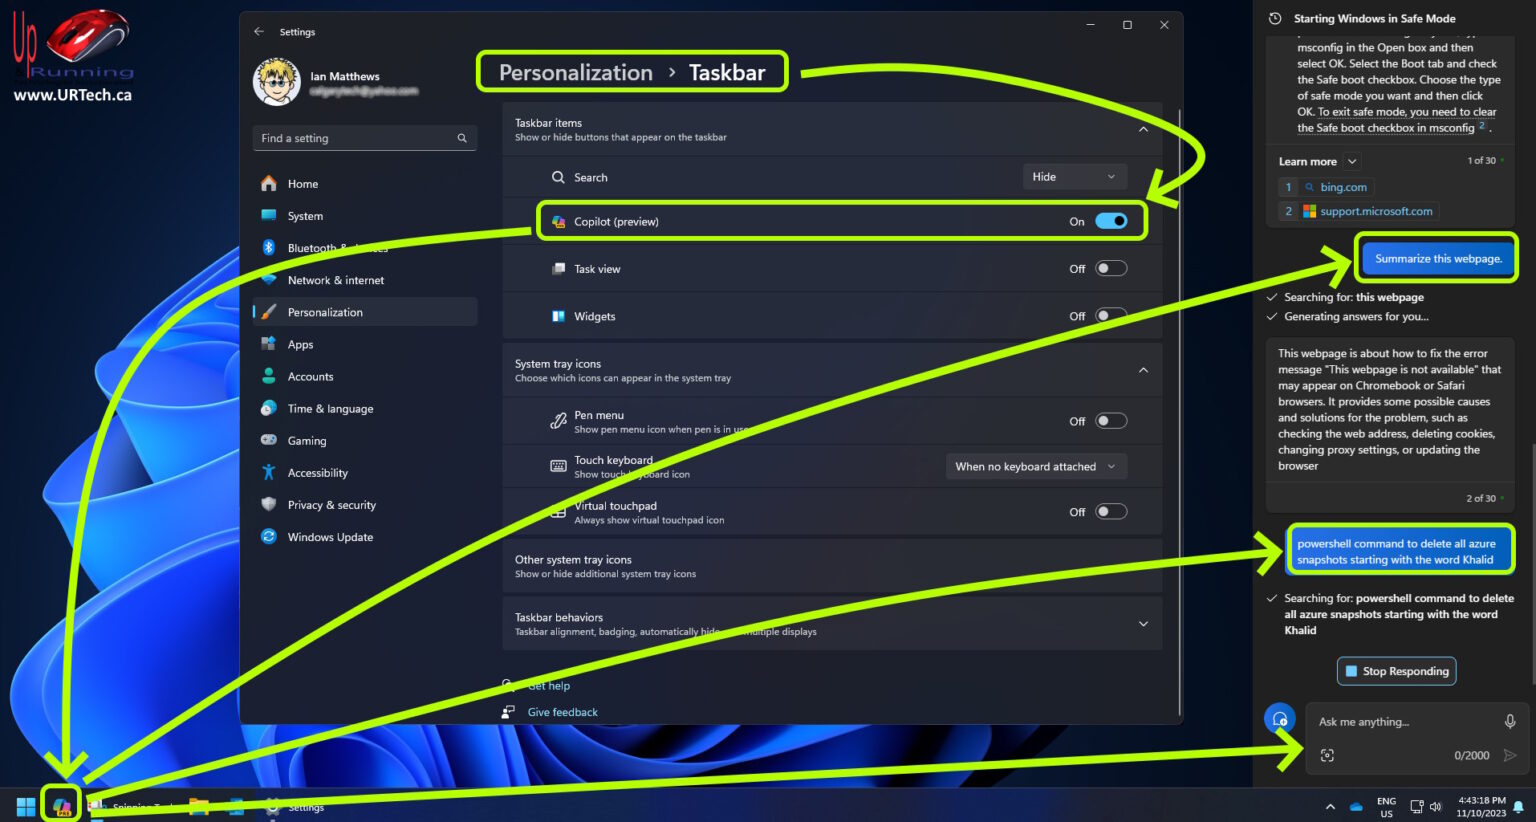Viewport: 1536px width, 822px height.
Task: Open the support.microsoft.com source link
Action: tap(1375, 211)
